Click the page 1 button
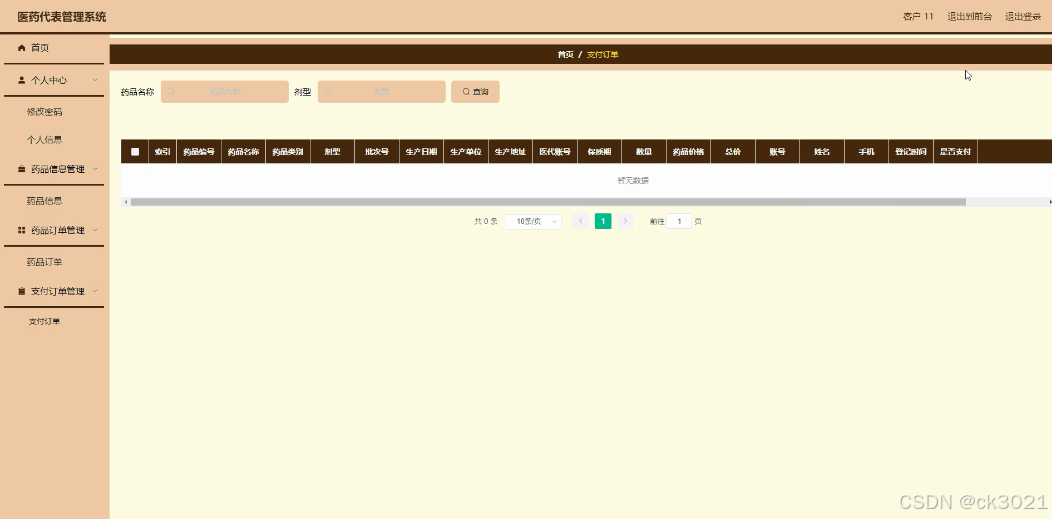Image resolution: width=1052 pixels, height=519 pixels. 603,221
